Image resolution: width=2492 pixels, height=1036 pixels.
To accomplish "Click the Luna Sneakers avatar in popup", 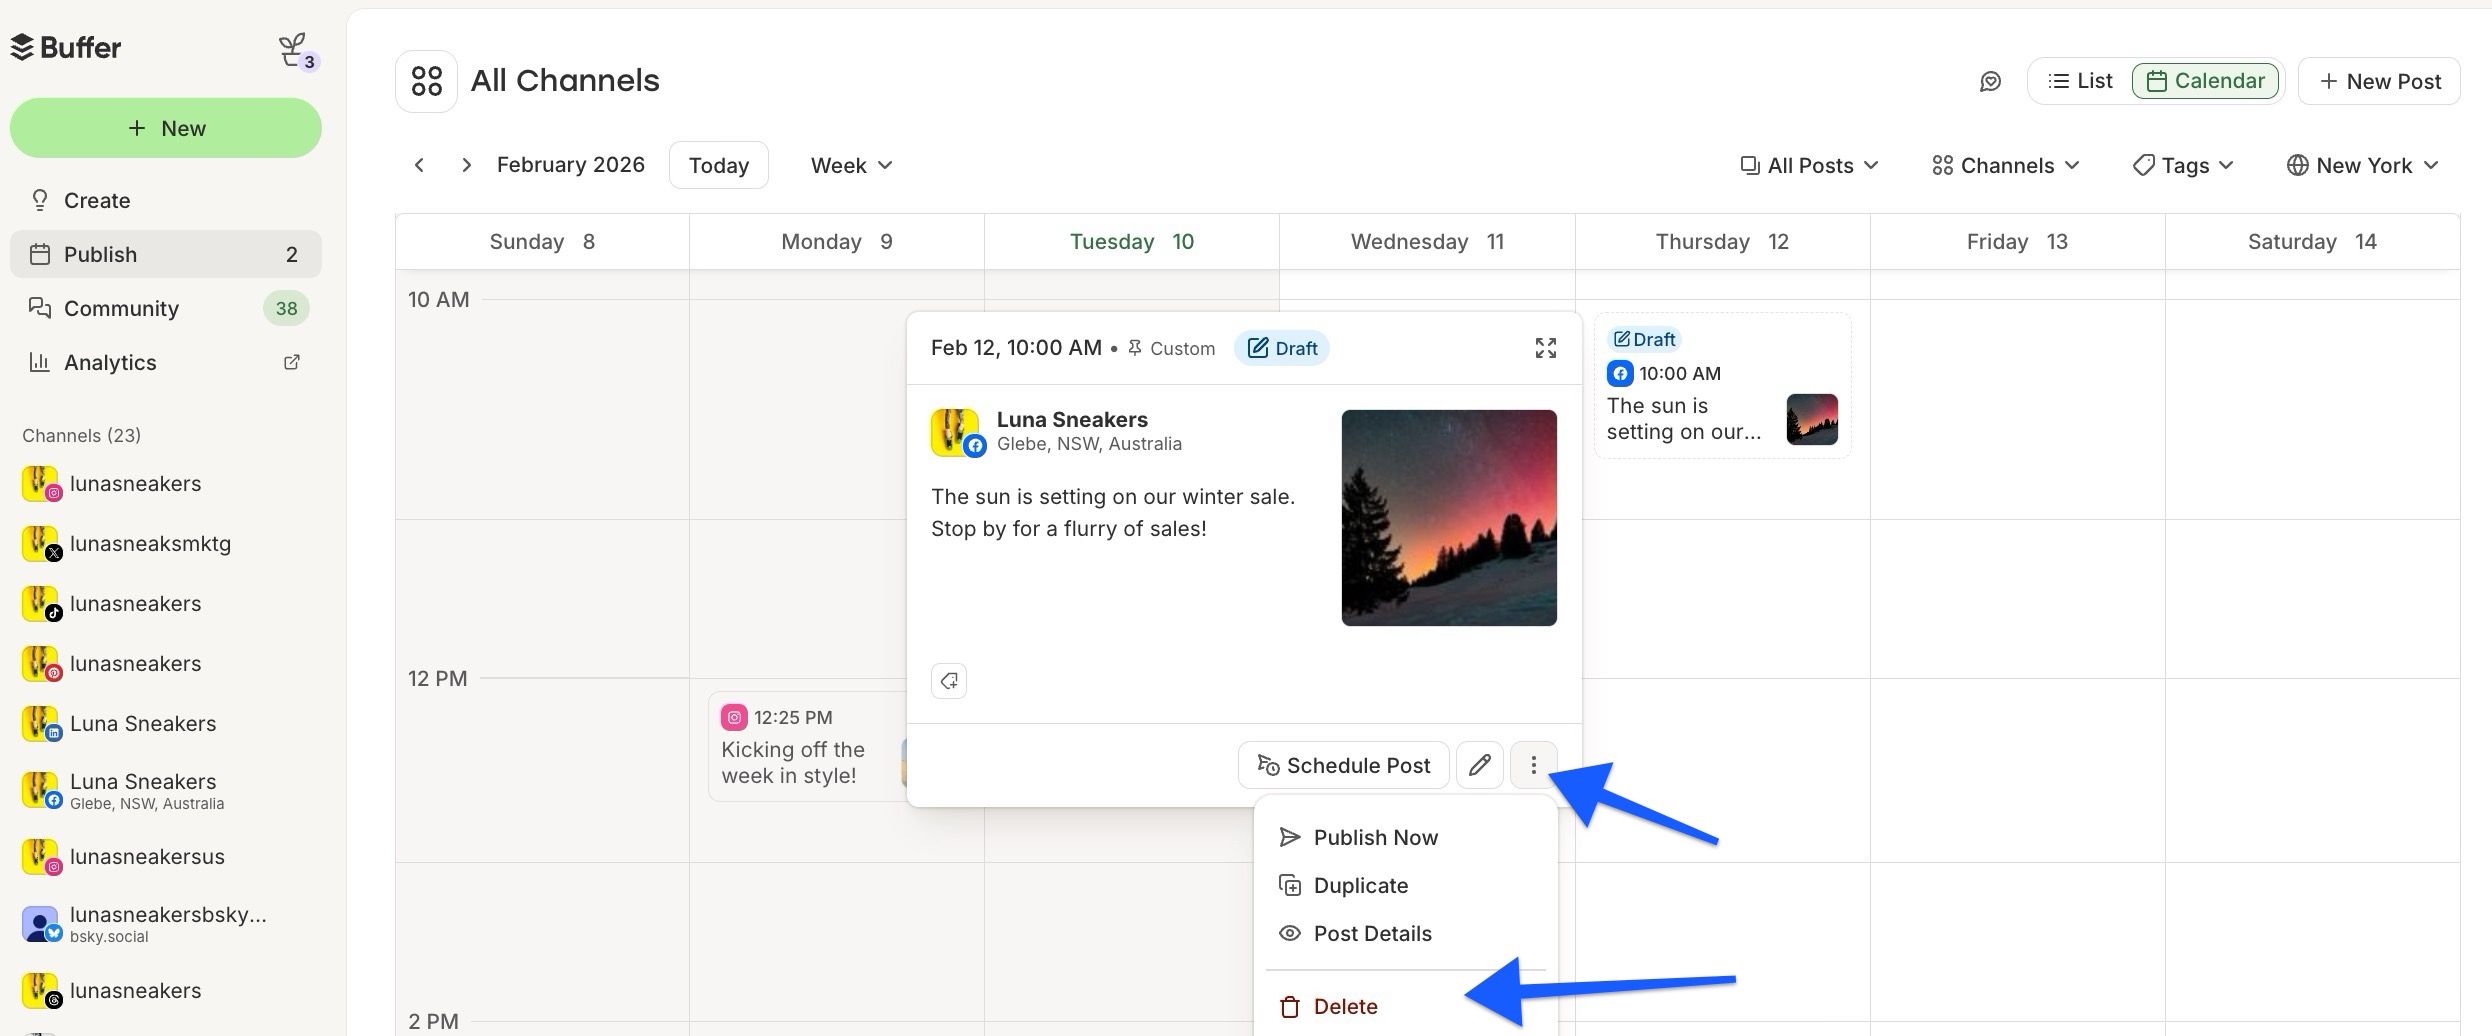I will (x=957, y=433).
